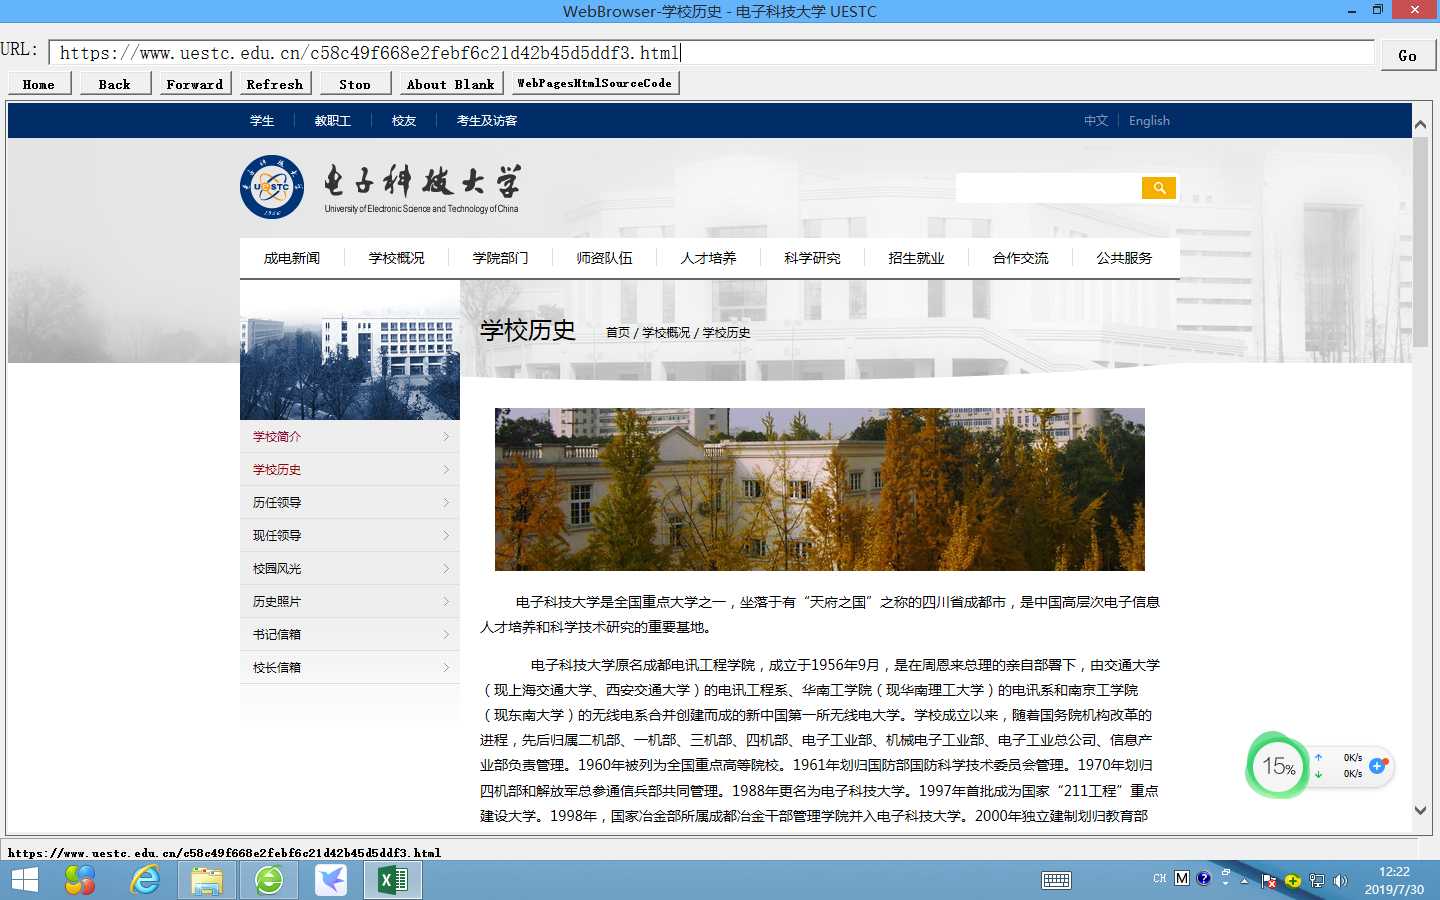
Task: Expand 校园风光 sidebar arrow
Action: coord(446,568)
